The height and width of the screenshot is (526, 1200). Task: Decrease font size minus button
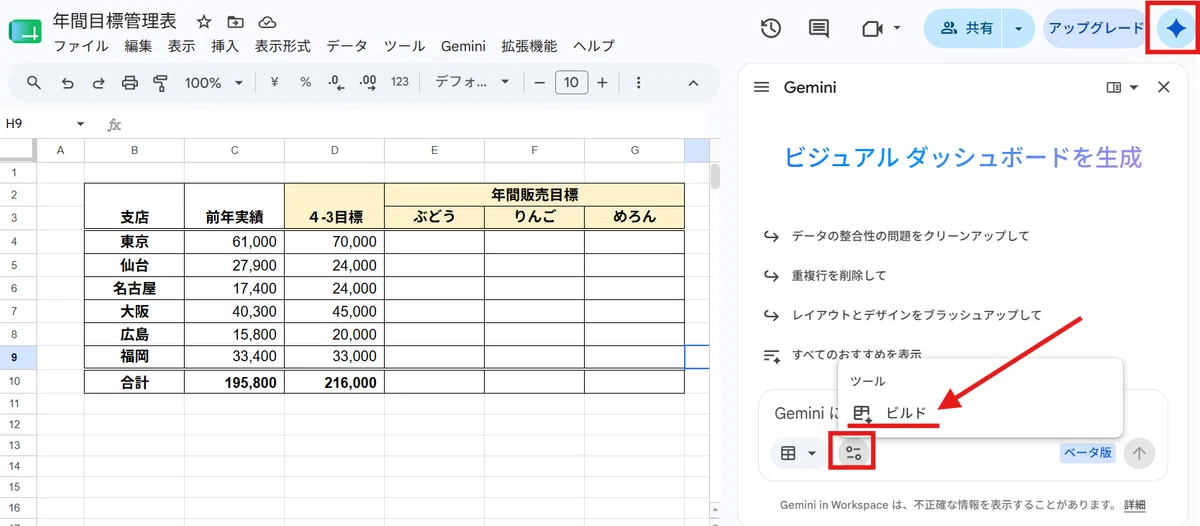(539, 83)
